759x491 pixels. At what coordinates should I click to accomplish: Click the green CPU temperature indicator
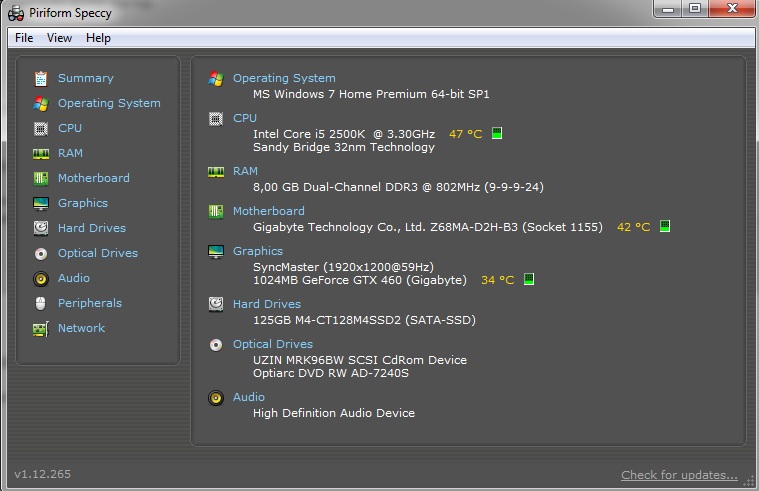(x=497, y=133)
